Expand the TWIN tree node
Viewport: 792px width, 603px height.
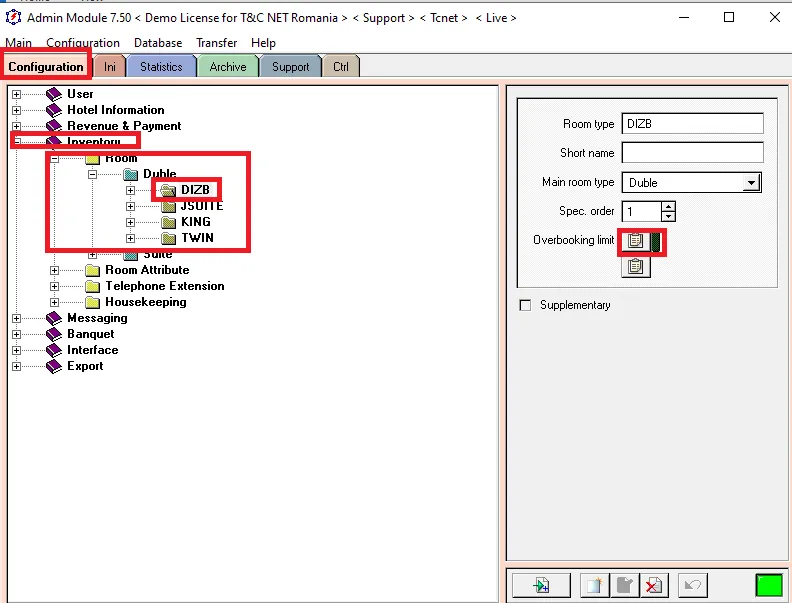coord(130,238)
